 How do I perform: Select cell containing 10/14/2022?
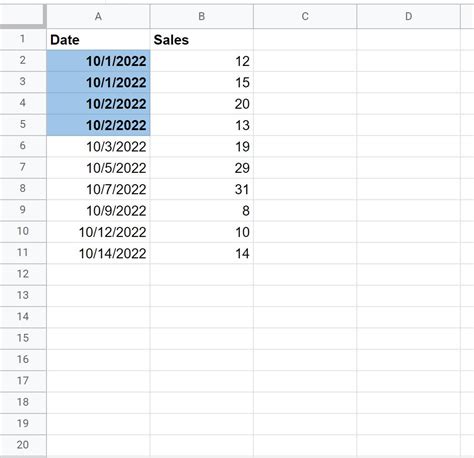pos(98,253)
